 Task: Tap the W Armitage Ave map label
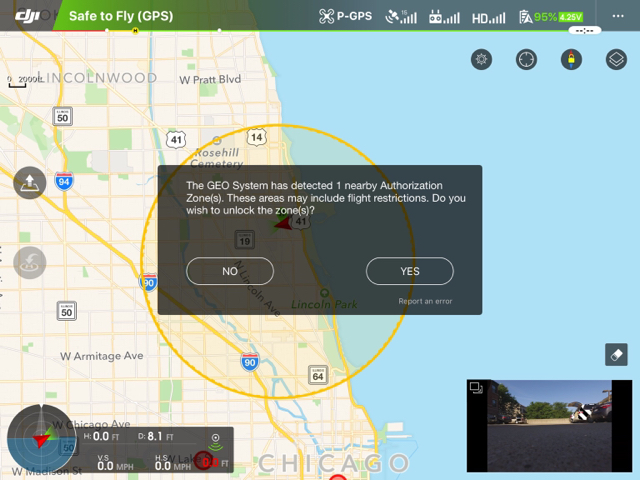tap(102, 356)
